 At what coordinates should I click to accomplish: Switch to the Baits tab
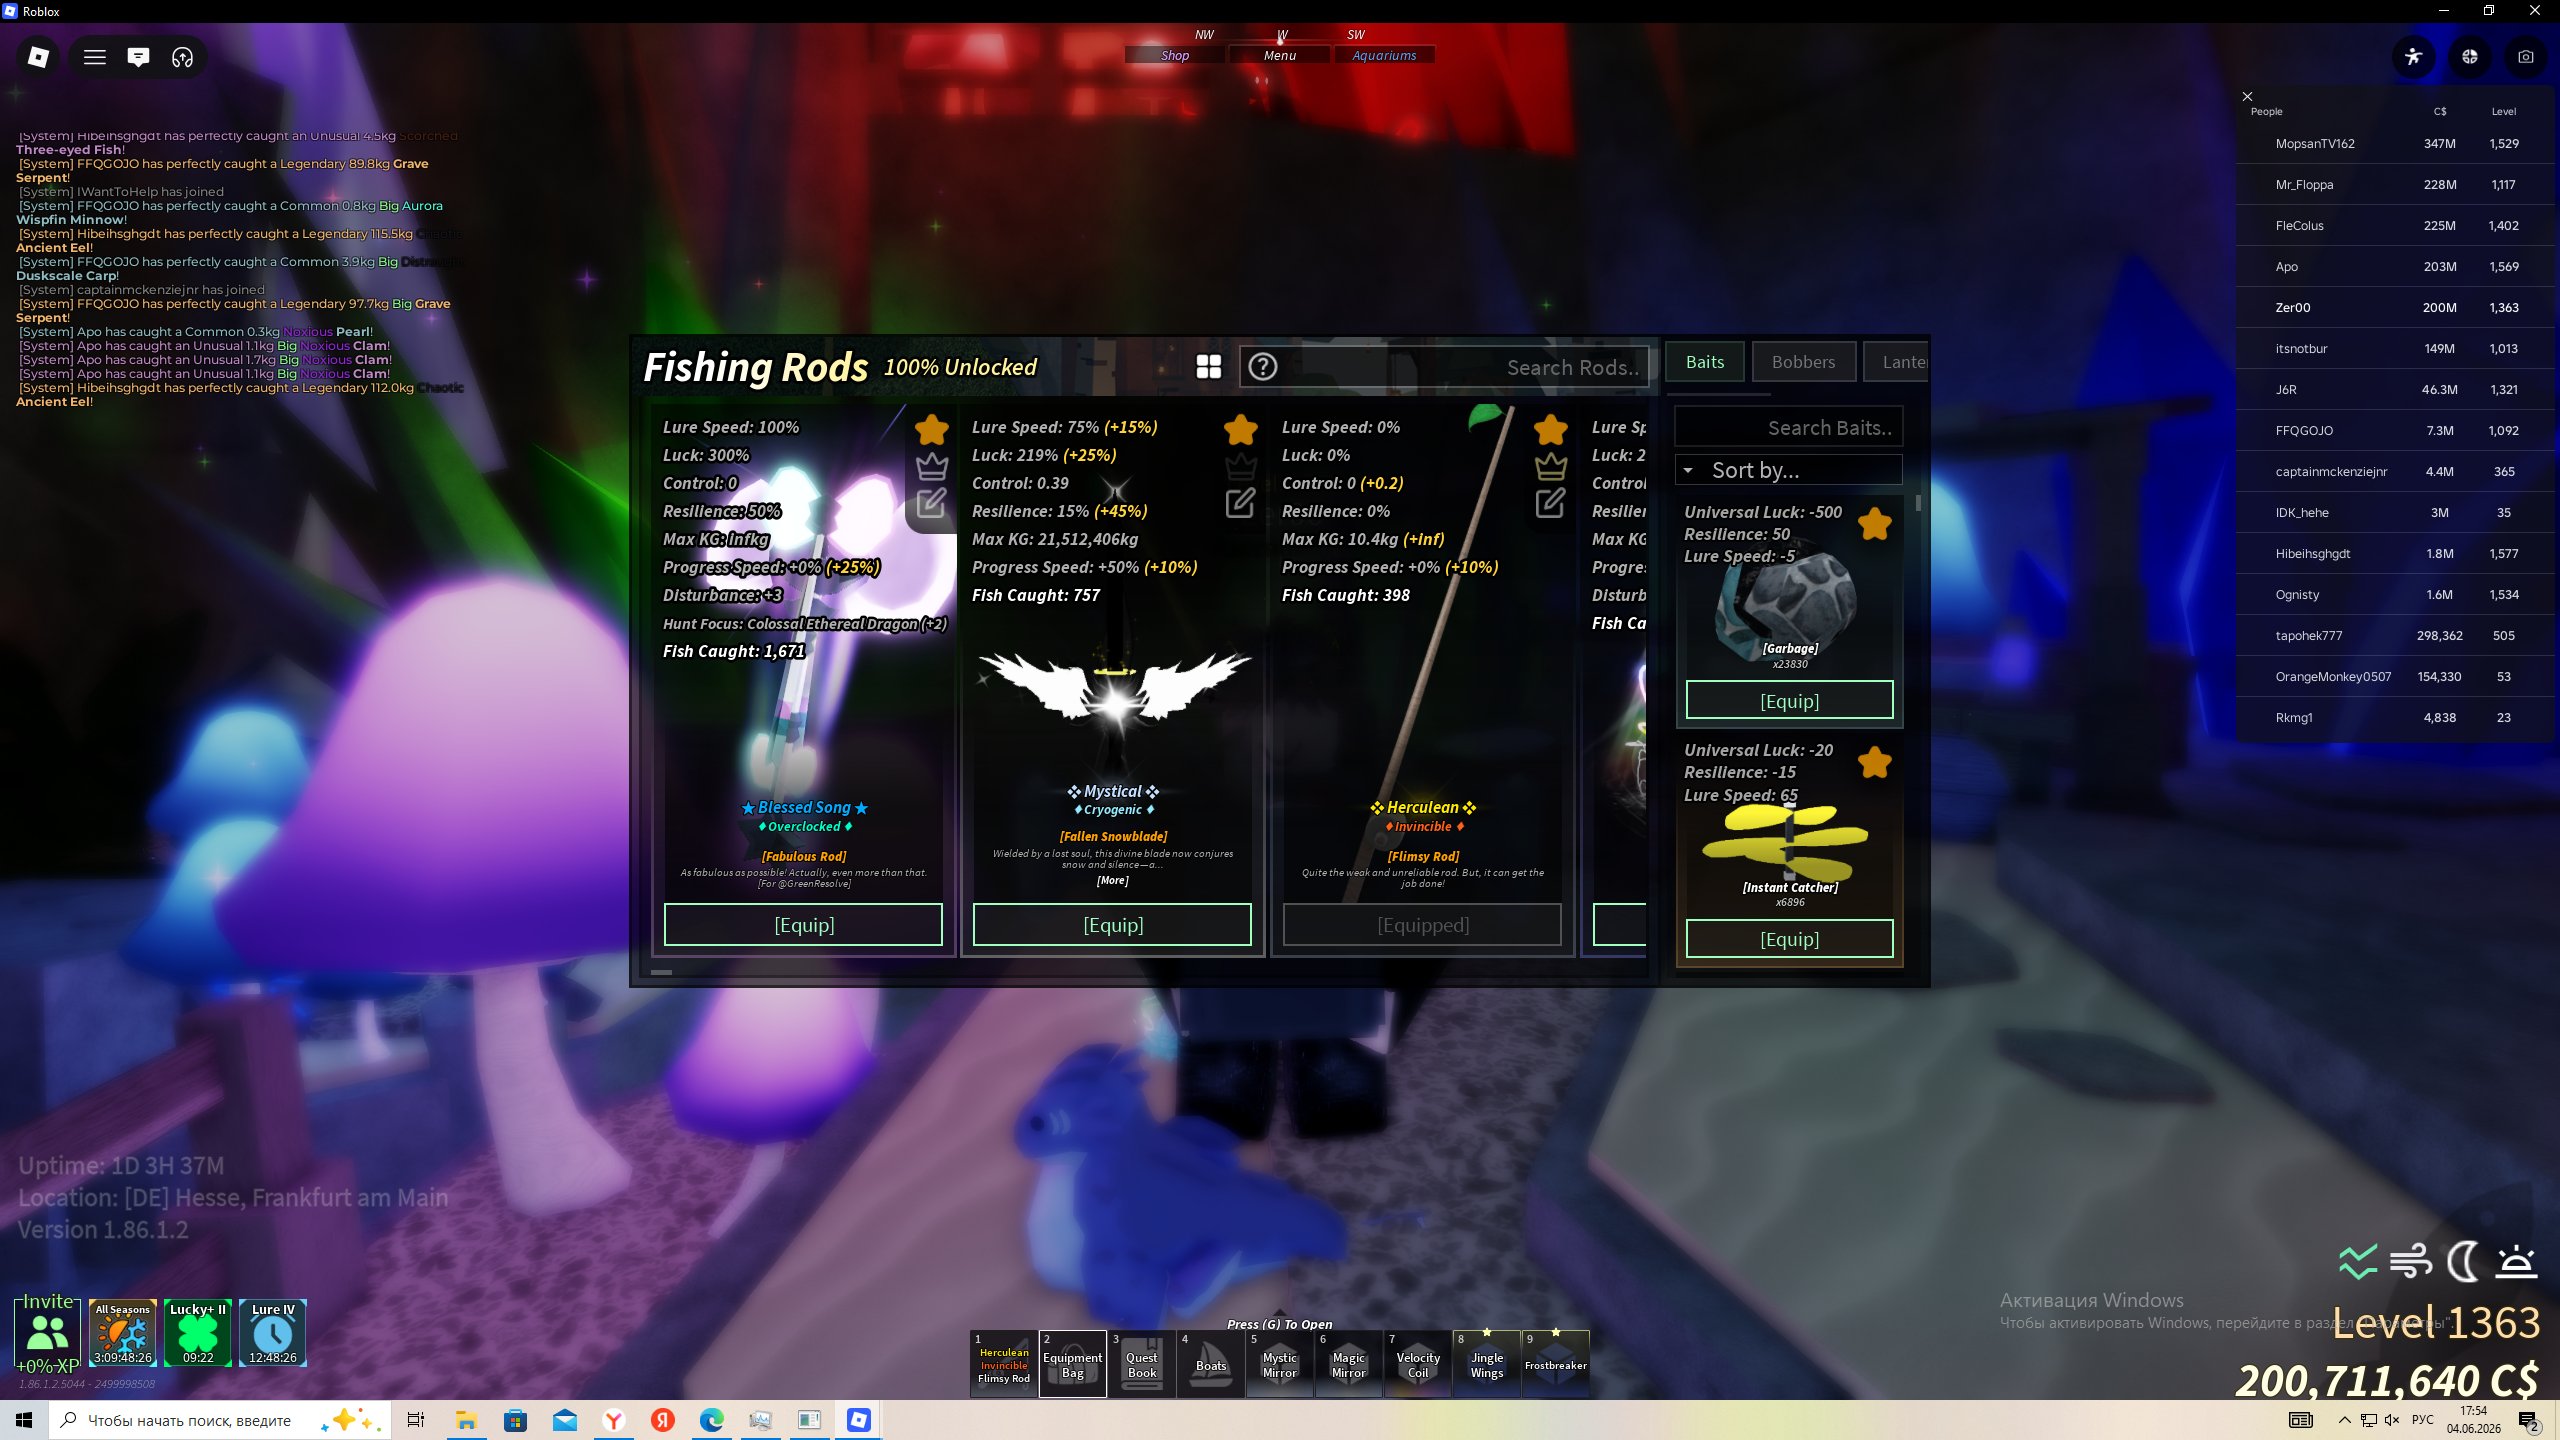1705,362
